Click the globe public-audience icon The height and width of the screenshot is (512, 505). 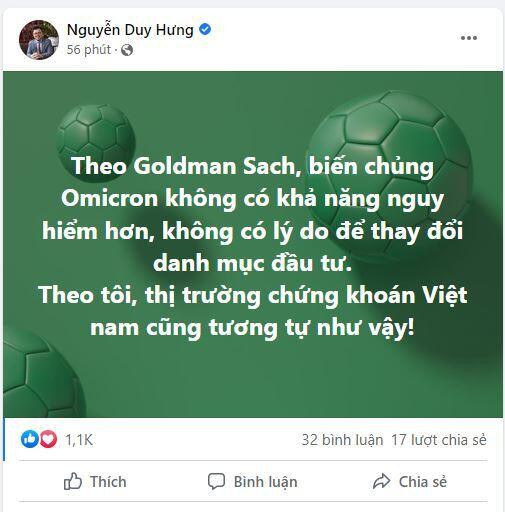pos(127,50)
